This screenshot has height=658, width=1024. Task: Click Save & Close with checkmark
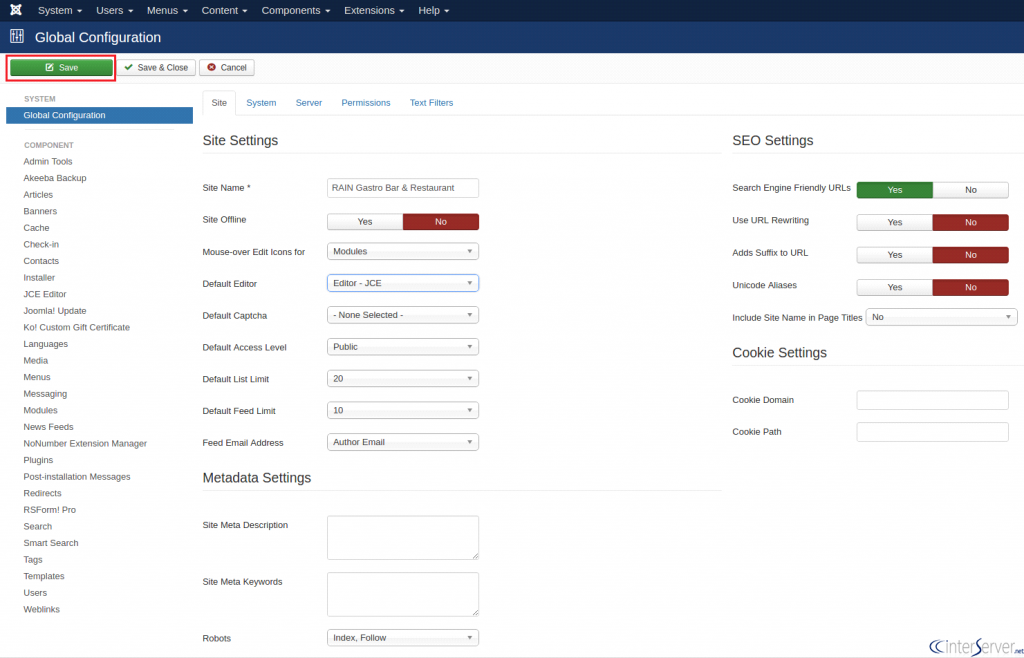(x=156, y=67)
